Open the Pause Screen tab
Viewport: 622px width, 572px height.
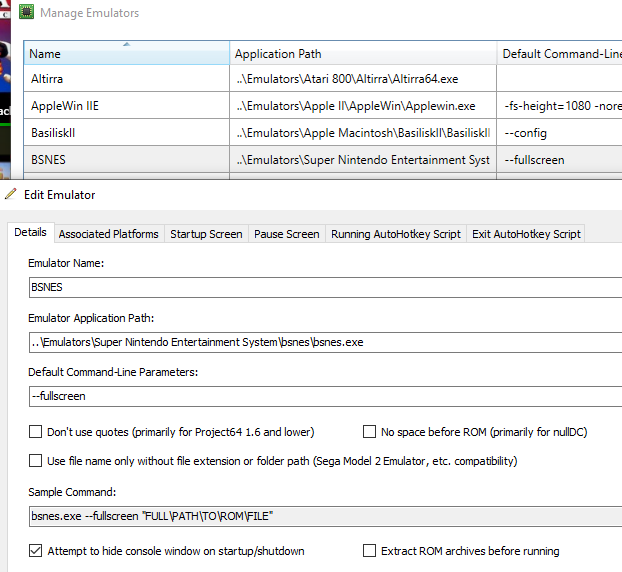point(287,234)
